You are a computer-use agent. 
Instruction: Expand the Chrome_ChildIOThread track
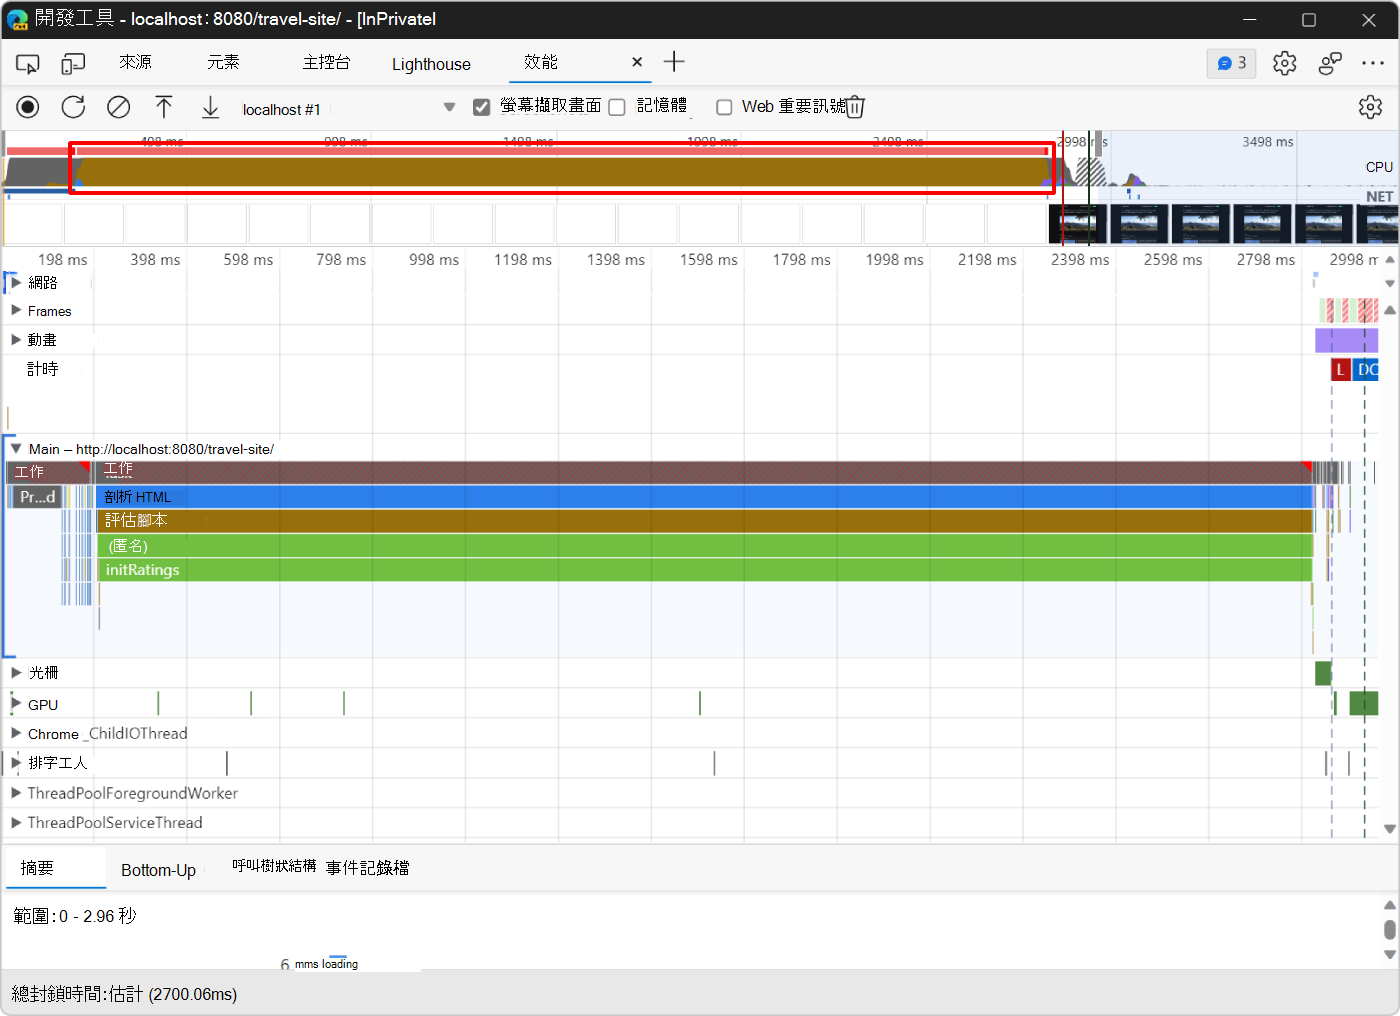tap(16, 733)
